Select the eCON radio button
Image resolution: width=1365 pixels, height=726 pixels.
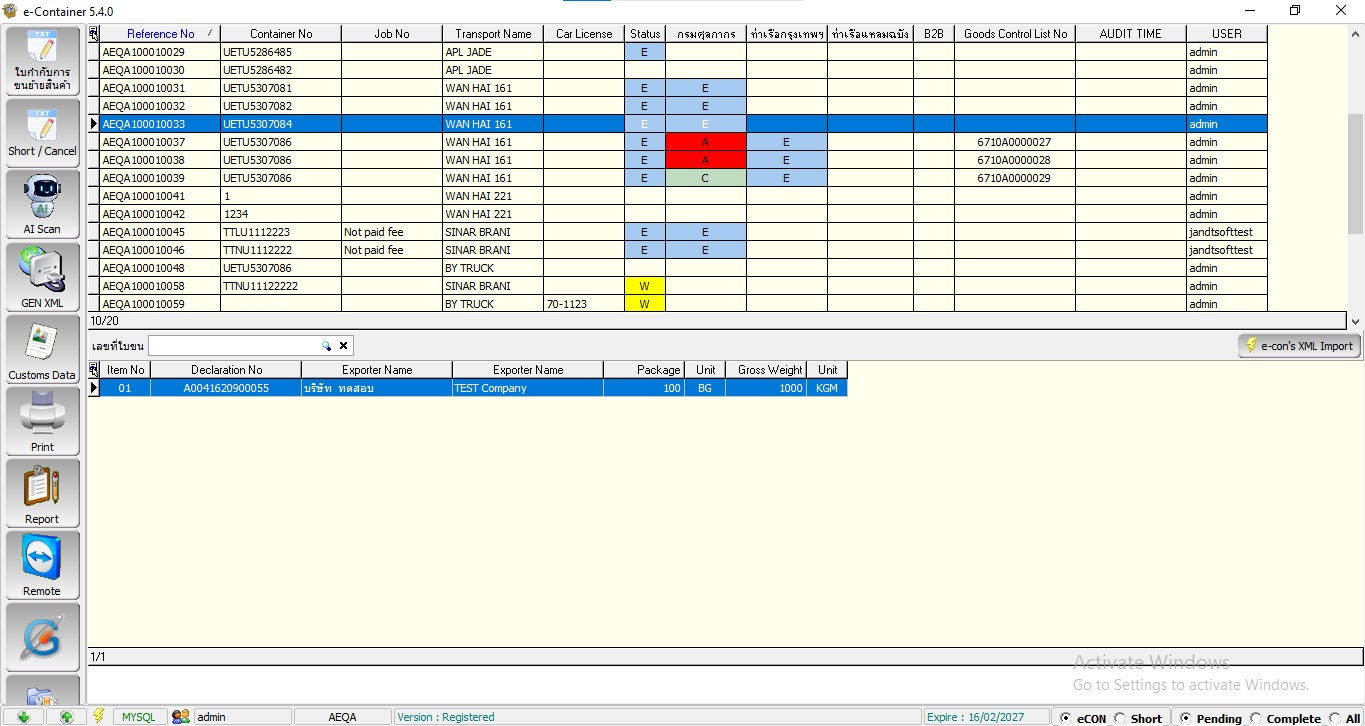(1066, 718)
